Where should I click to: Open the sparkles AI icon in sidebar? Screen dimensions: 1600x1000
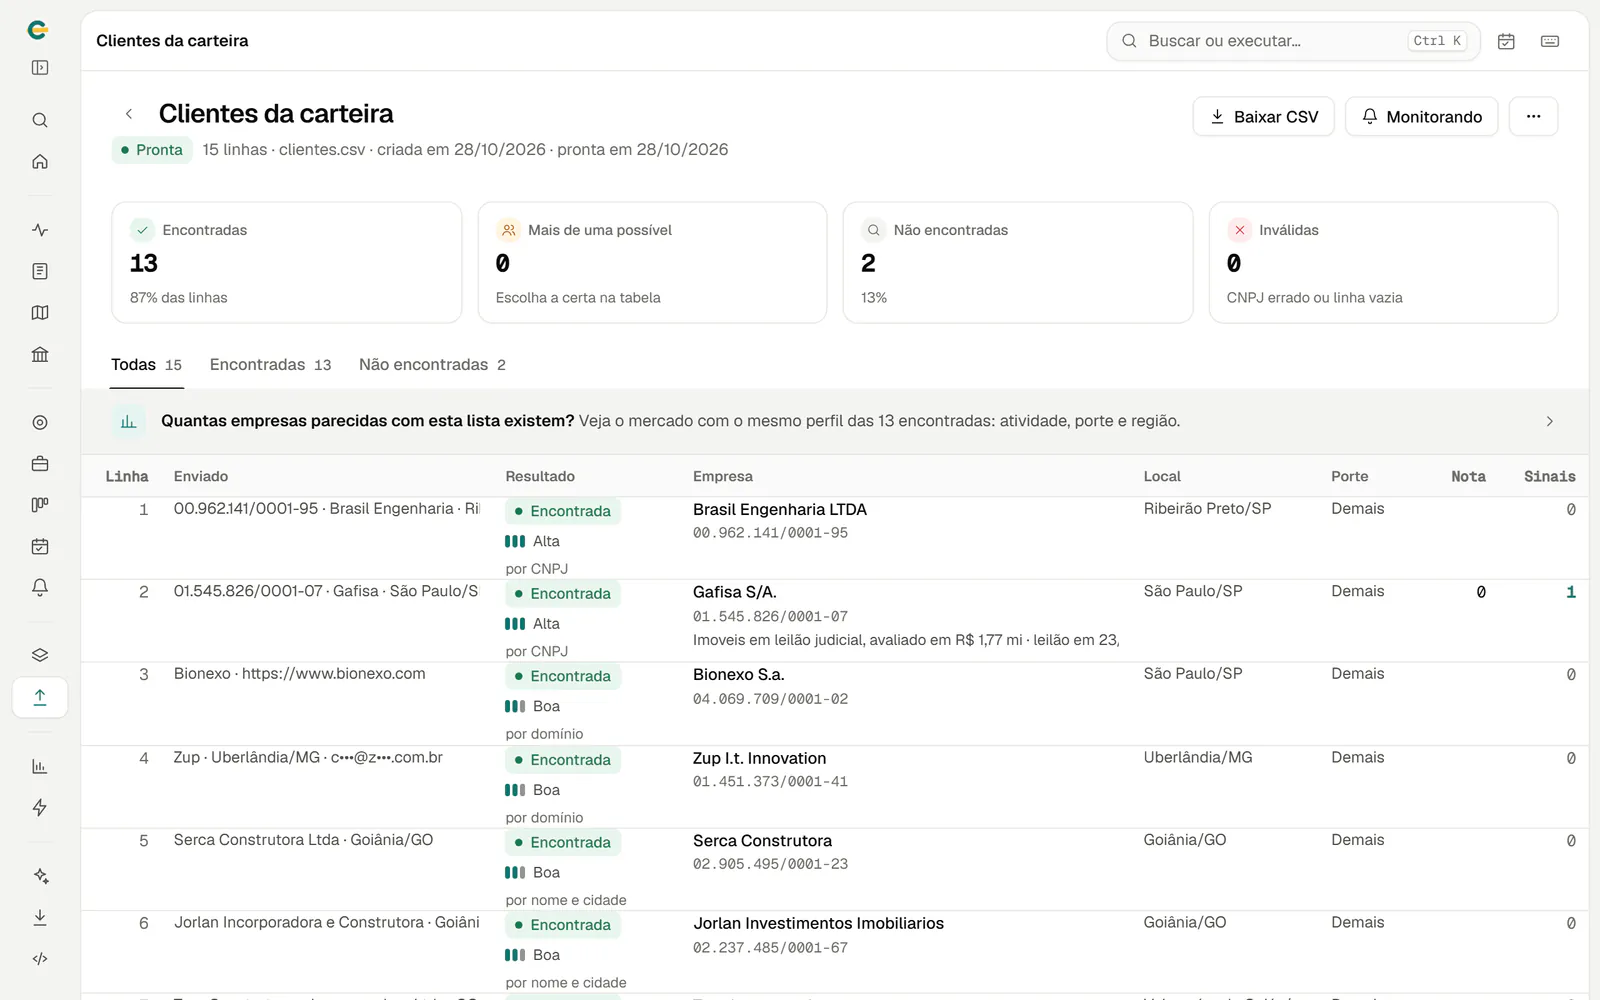click(x=40, y=876)
